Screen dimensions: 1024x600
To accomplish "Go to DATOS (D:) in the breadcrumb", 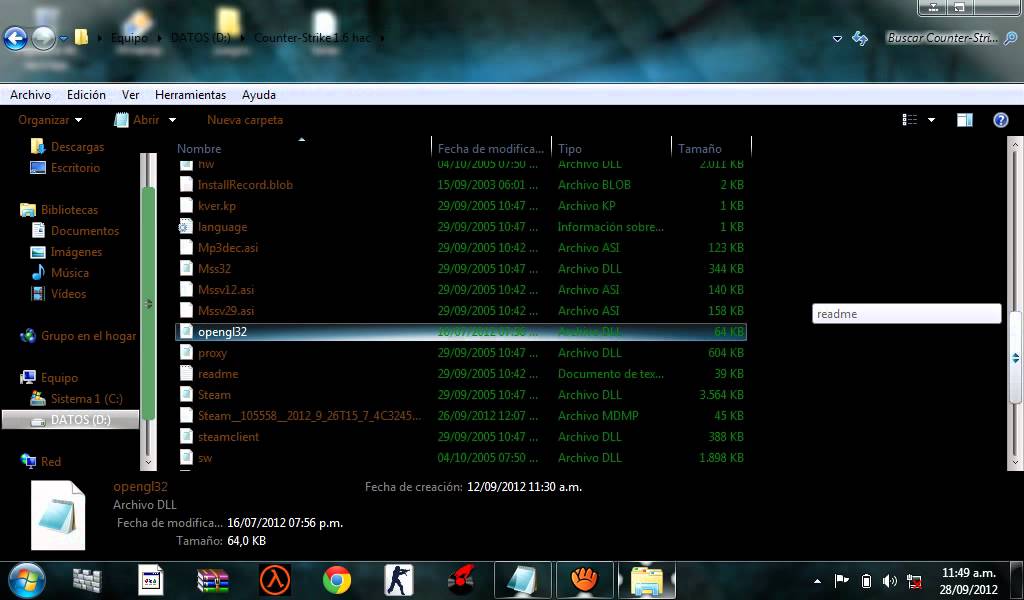I will pos(200,38).
